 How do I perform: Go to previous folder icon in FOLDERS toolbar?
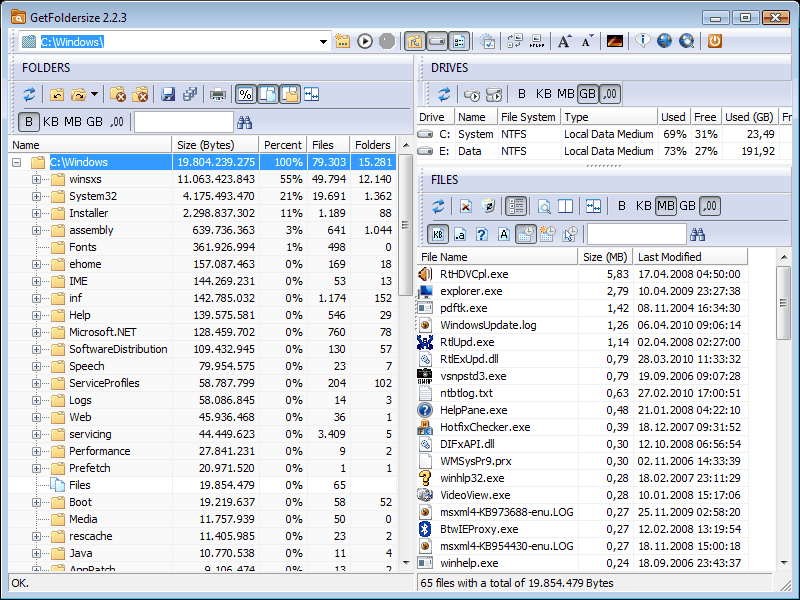coord(57,94)
